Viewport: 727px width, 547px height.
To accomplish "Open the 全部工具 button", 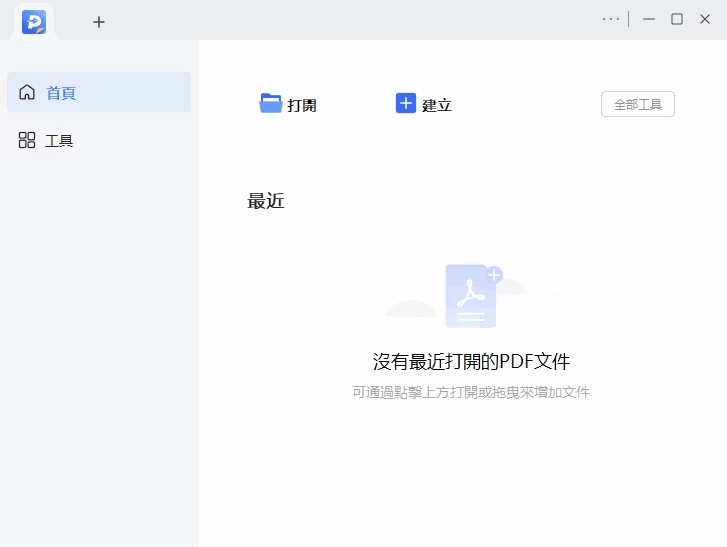I will coord(637,104).
